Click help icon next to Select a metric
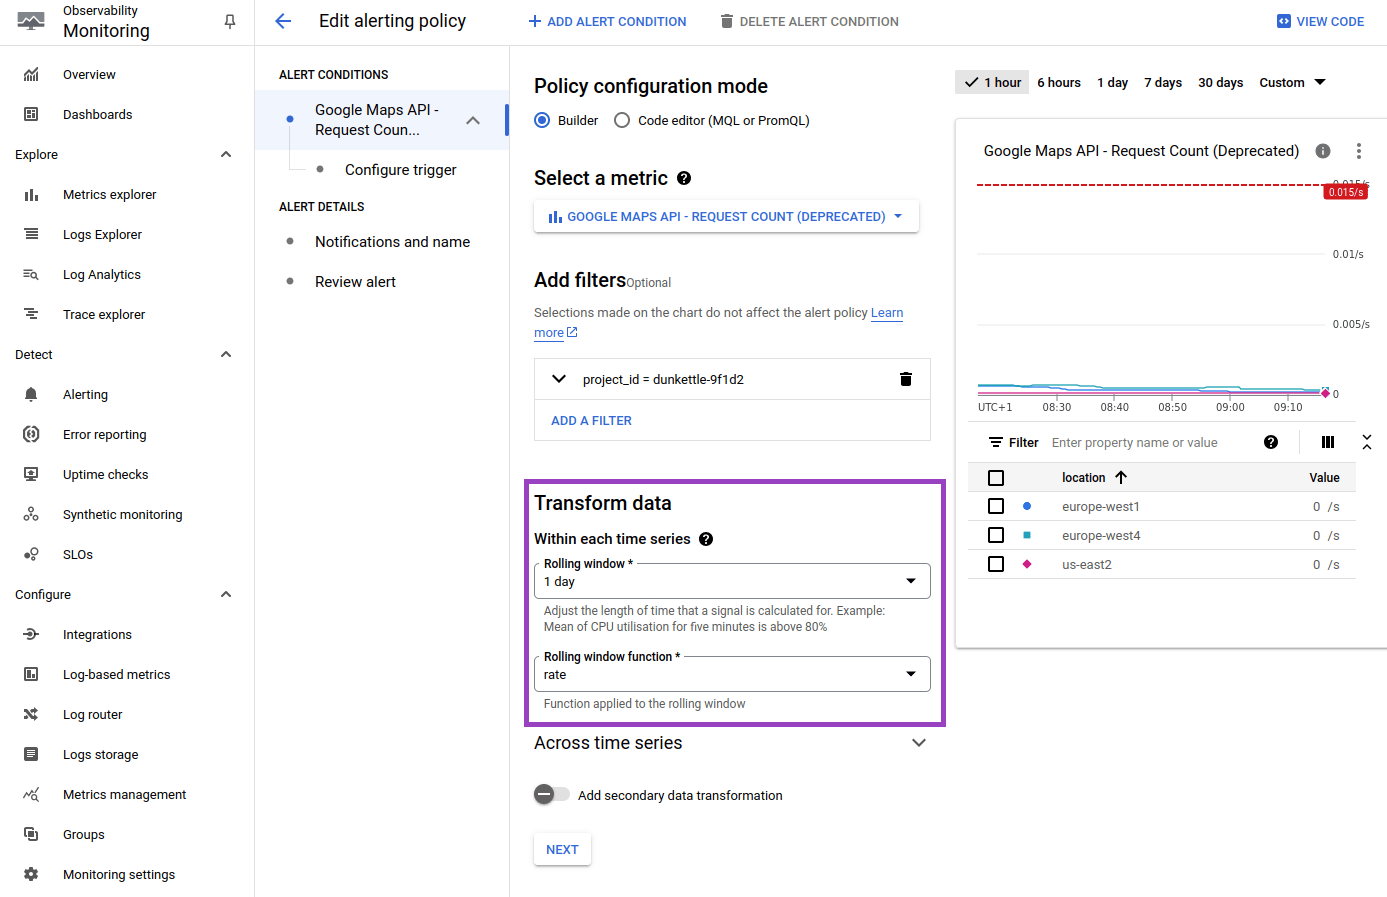This screenshot has width=1387, height=897. point(684,178)
